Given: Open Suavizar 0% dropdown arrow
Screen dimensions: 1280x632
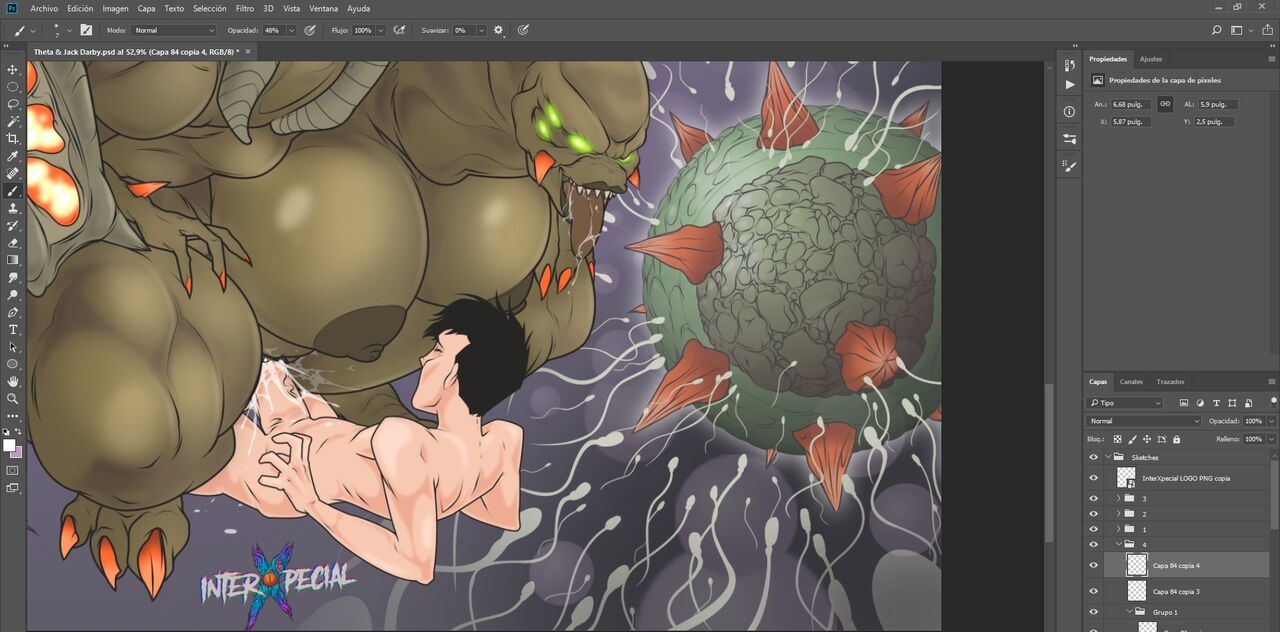Looking at the screenshot, I should point(483,30).
